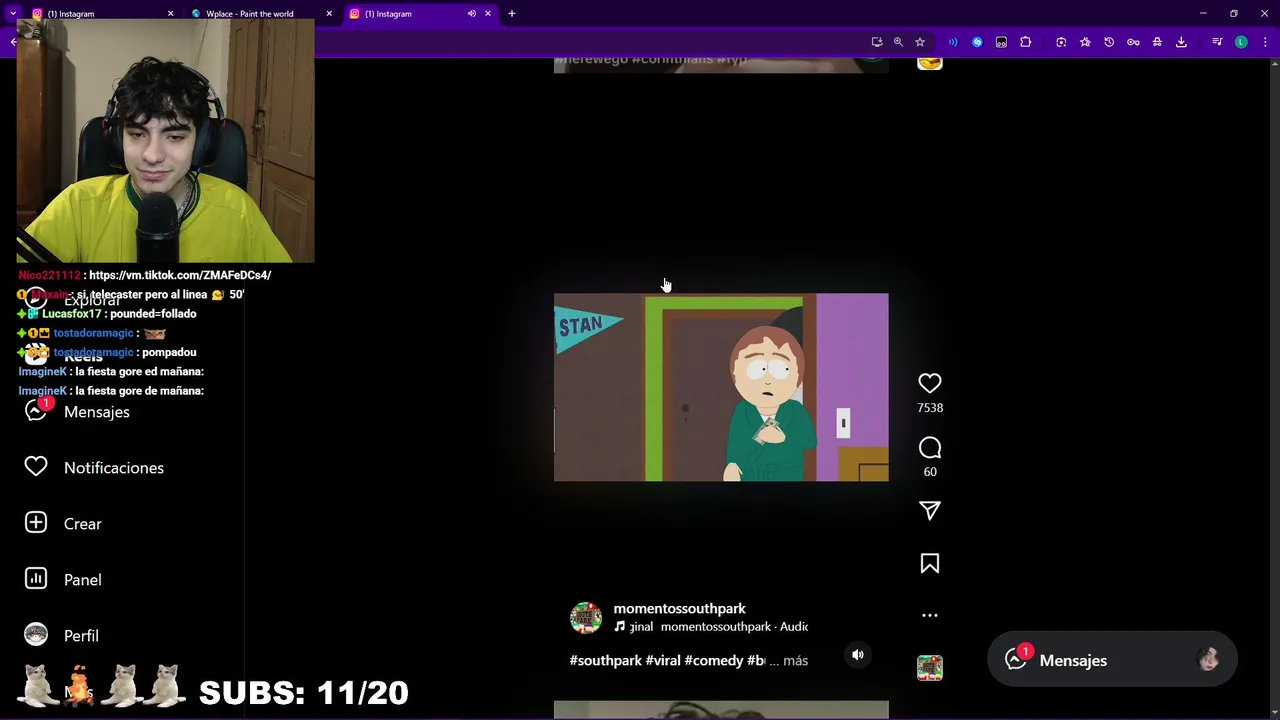Open a new browser tab

tap(512, 14)
